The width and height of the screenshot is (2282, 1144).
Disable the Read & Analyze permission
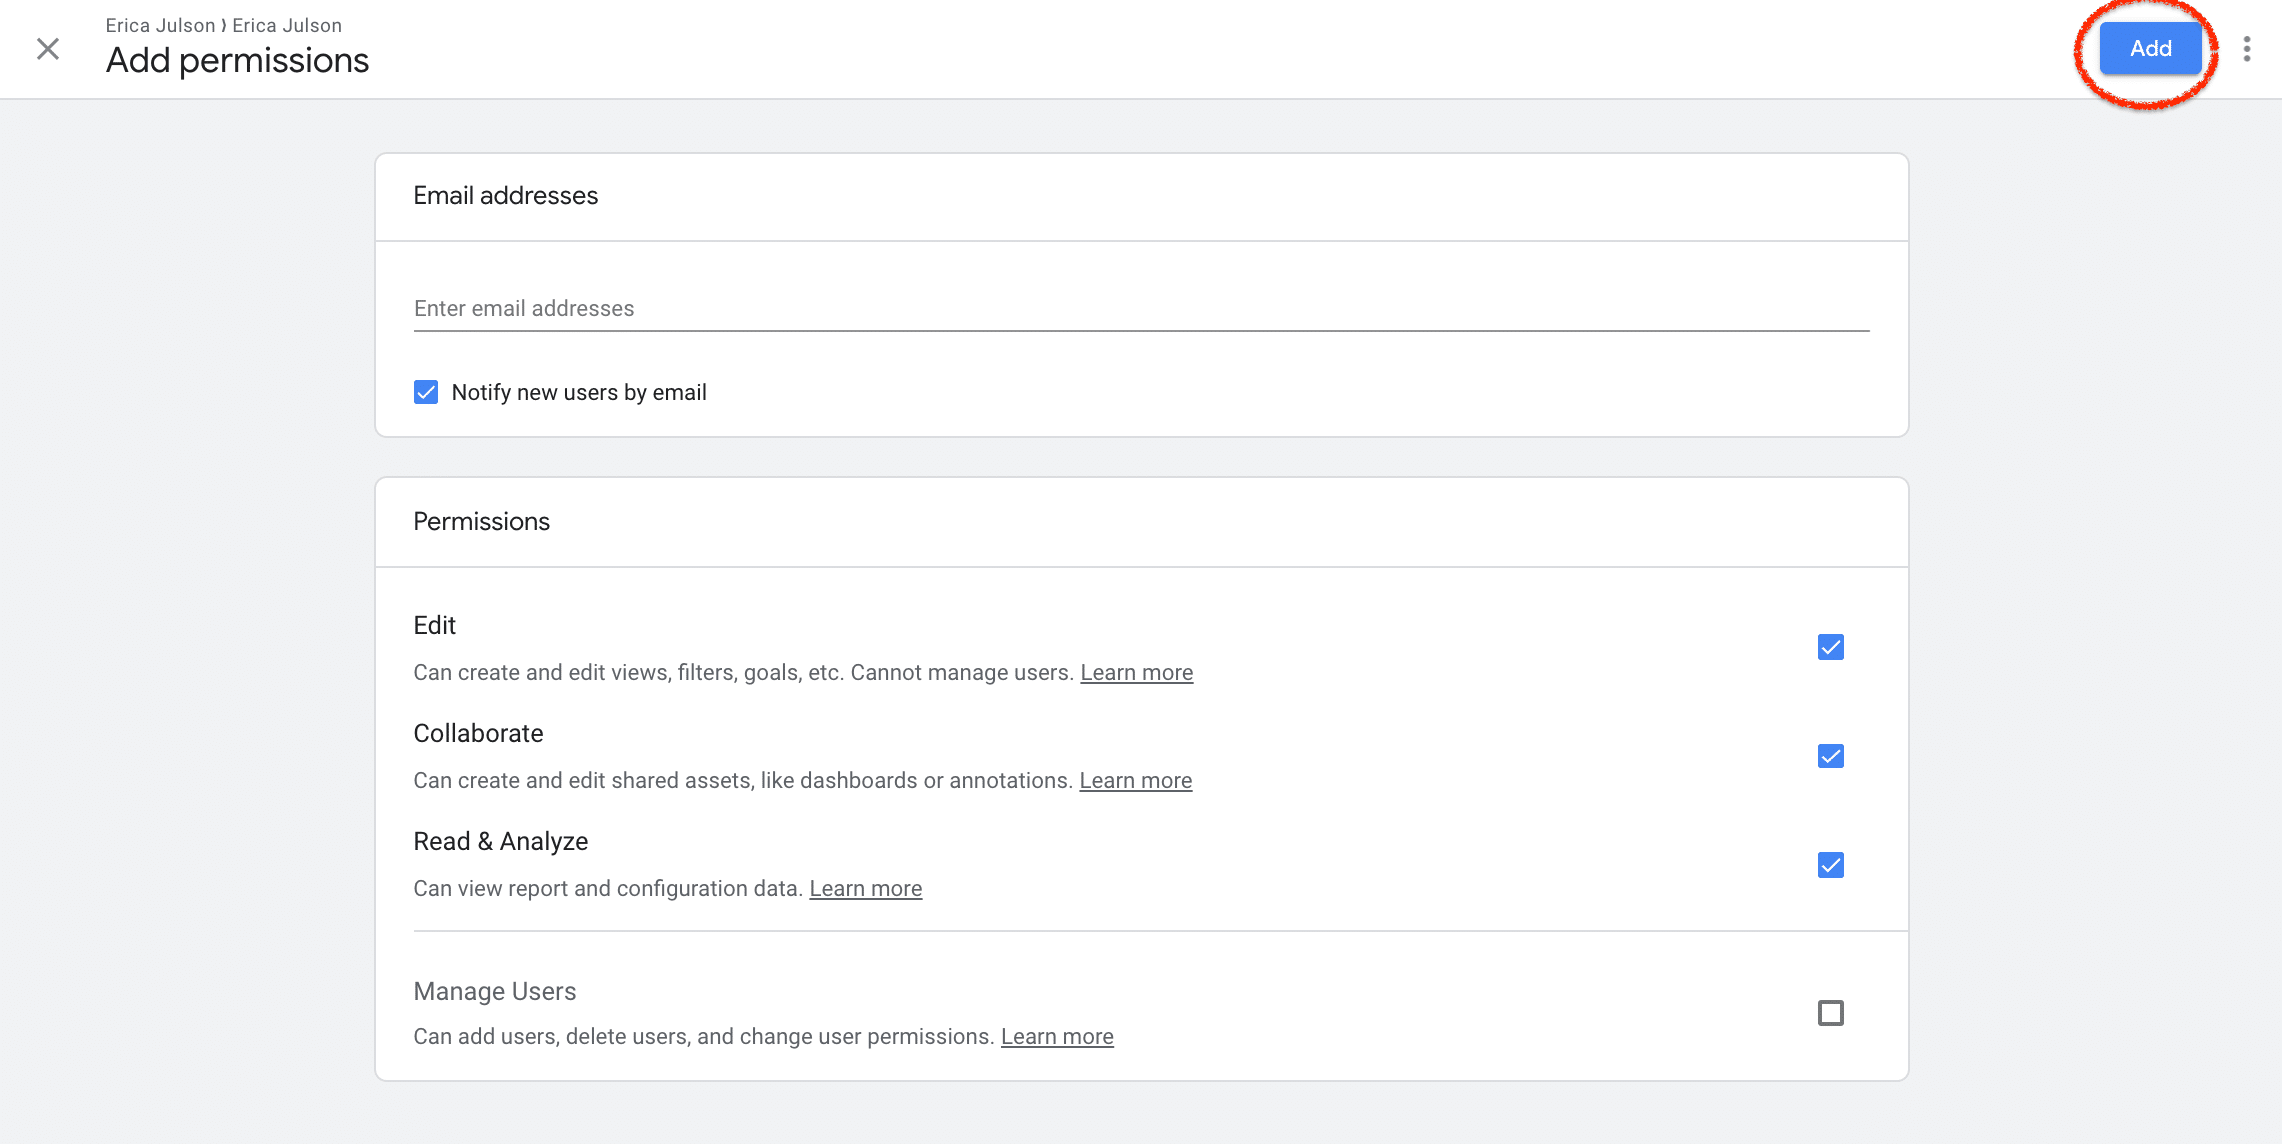(1831, 865)
